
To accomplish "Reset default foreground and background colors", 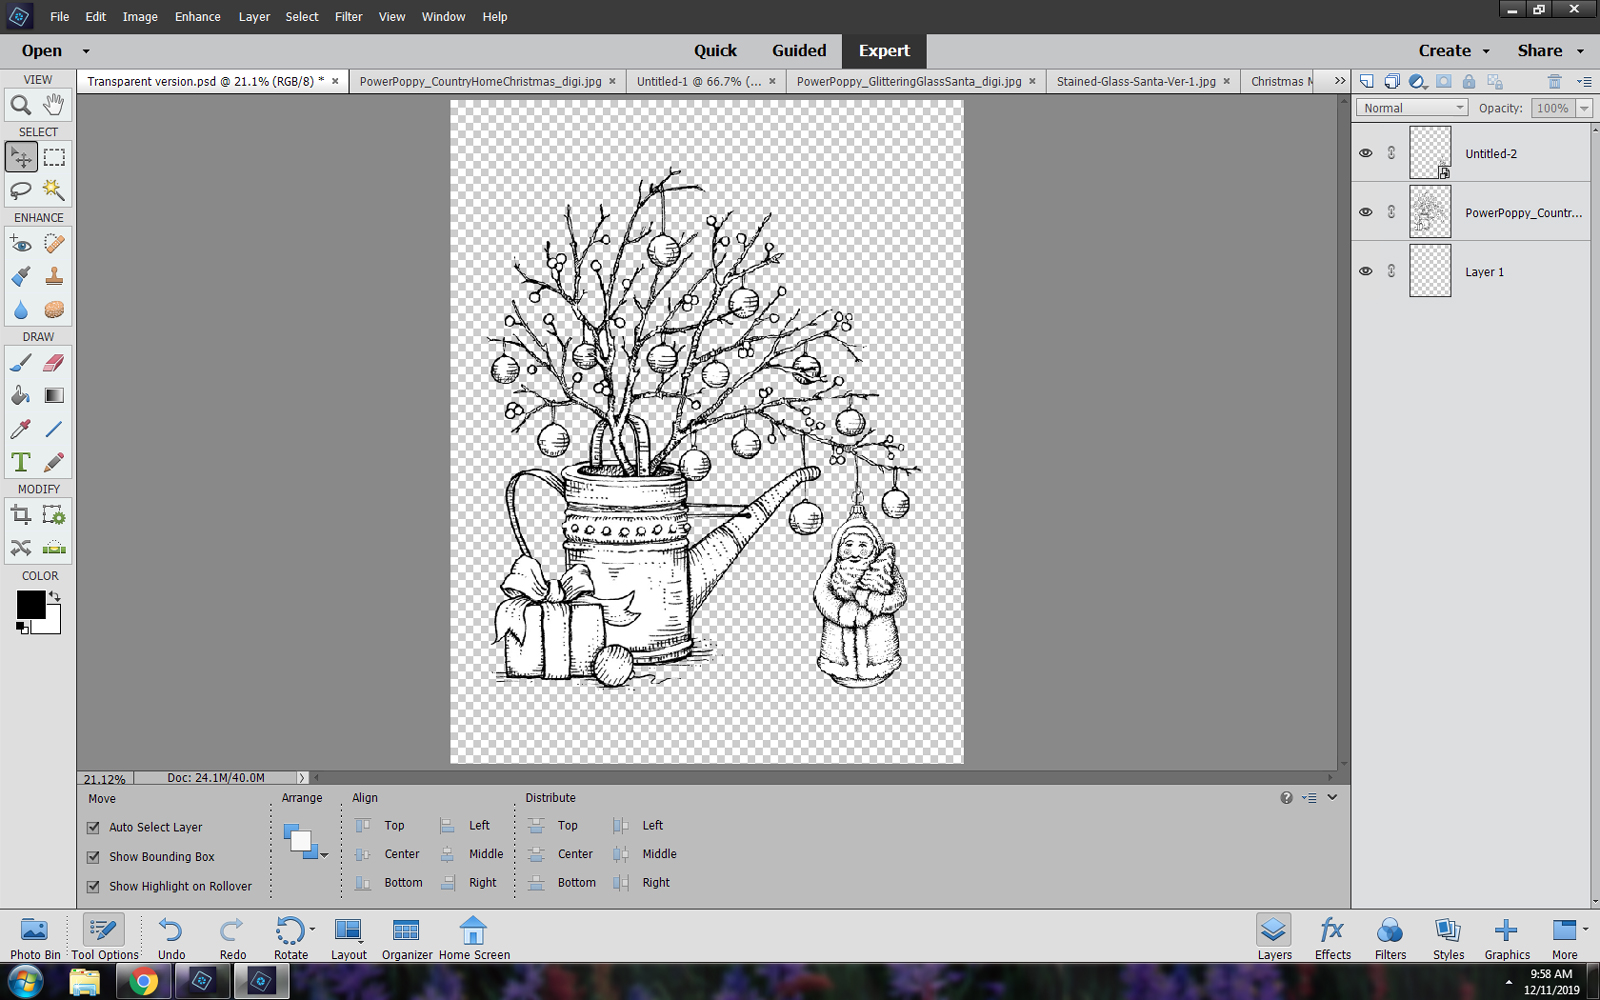I will 22,628.
